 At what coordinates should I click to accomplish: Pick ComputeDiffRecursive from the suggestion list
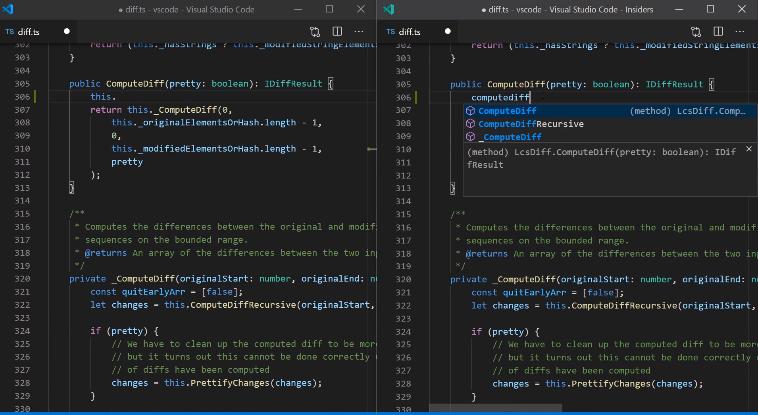(x=530, y=124)
